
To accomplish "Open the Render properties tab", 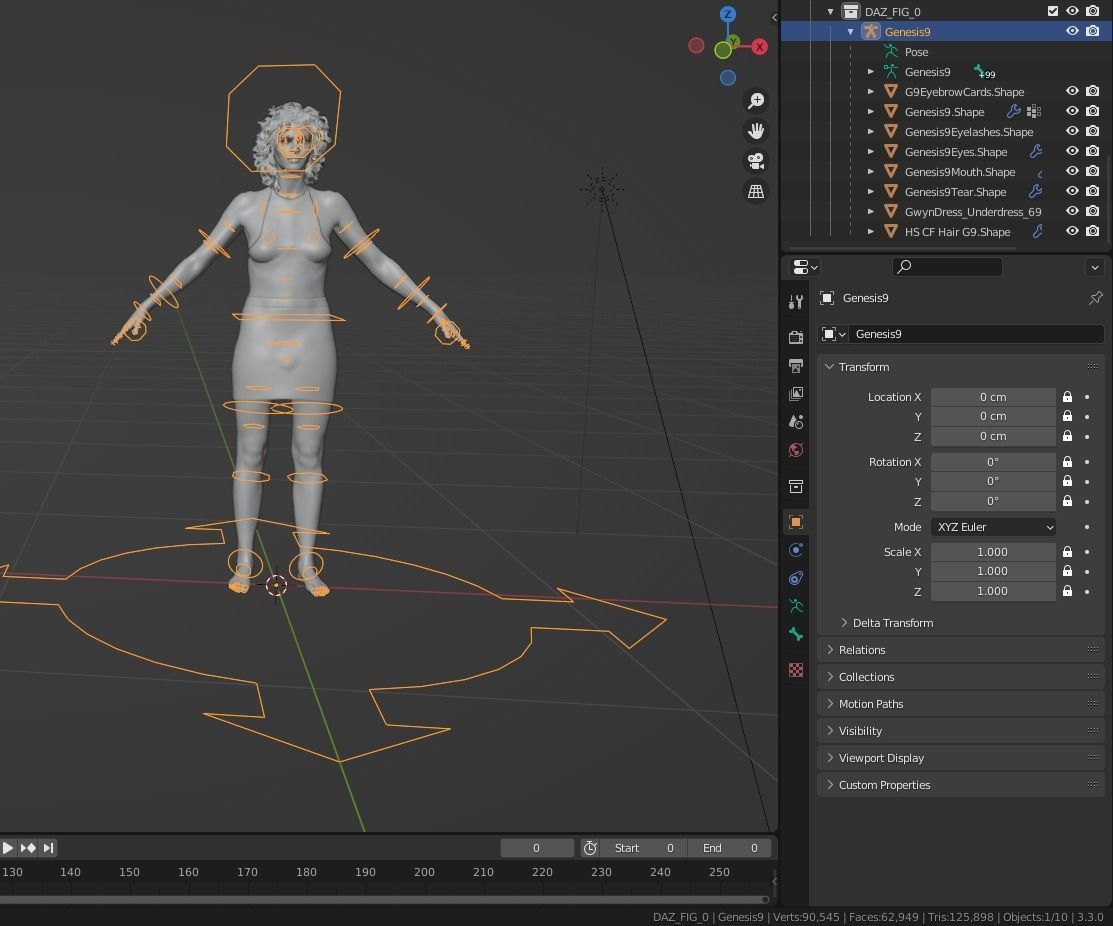I will click(796, 336).
